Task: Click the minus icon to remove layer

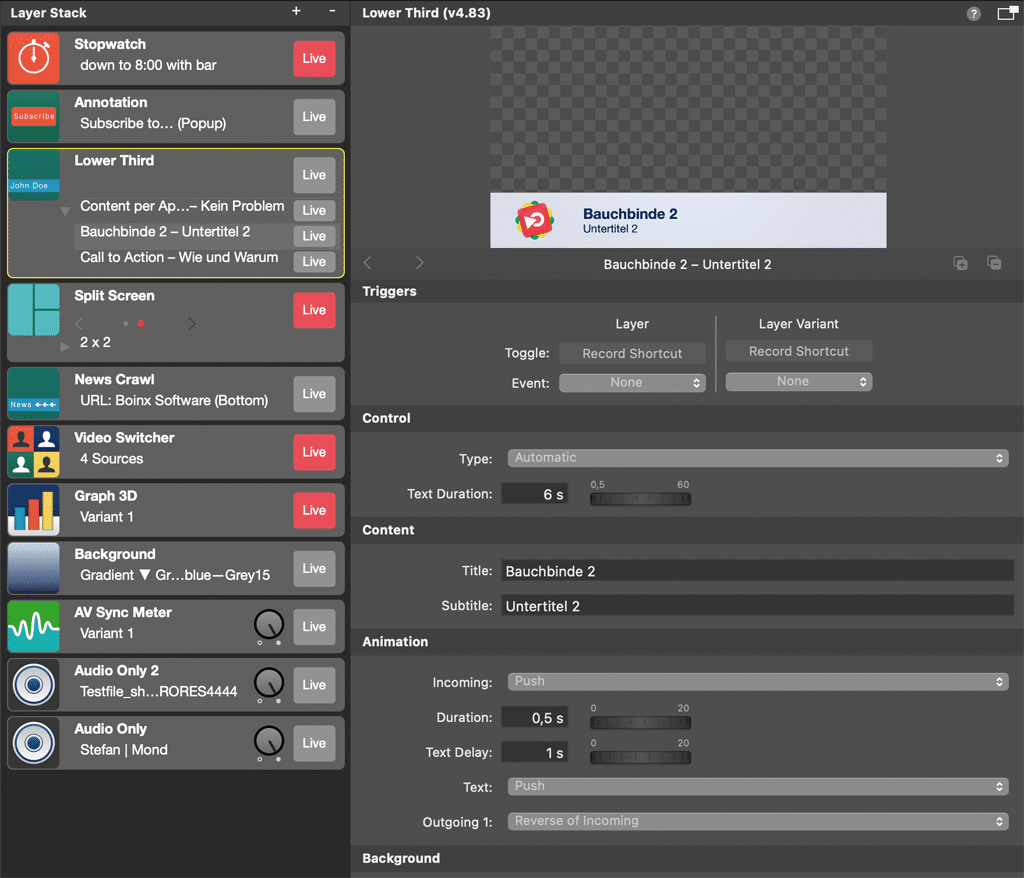Action: pyautogui.click(x=332, y=11)
